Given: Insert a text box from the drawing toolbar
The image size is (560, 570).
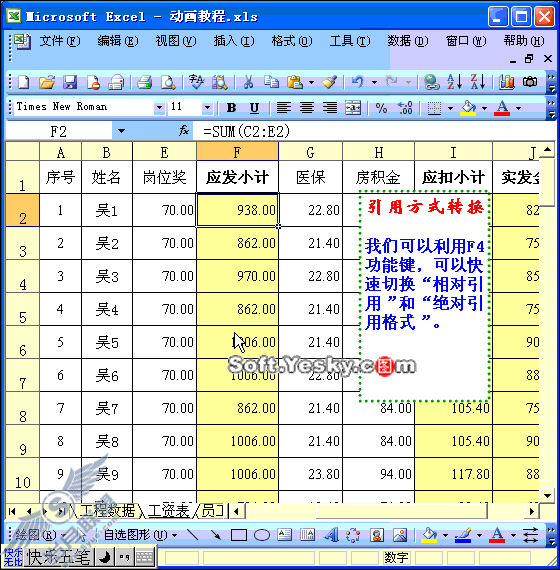Looking at the screenshot, I should tap(285, 535).
